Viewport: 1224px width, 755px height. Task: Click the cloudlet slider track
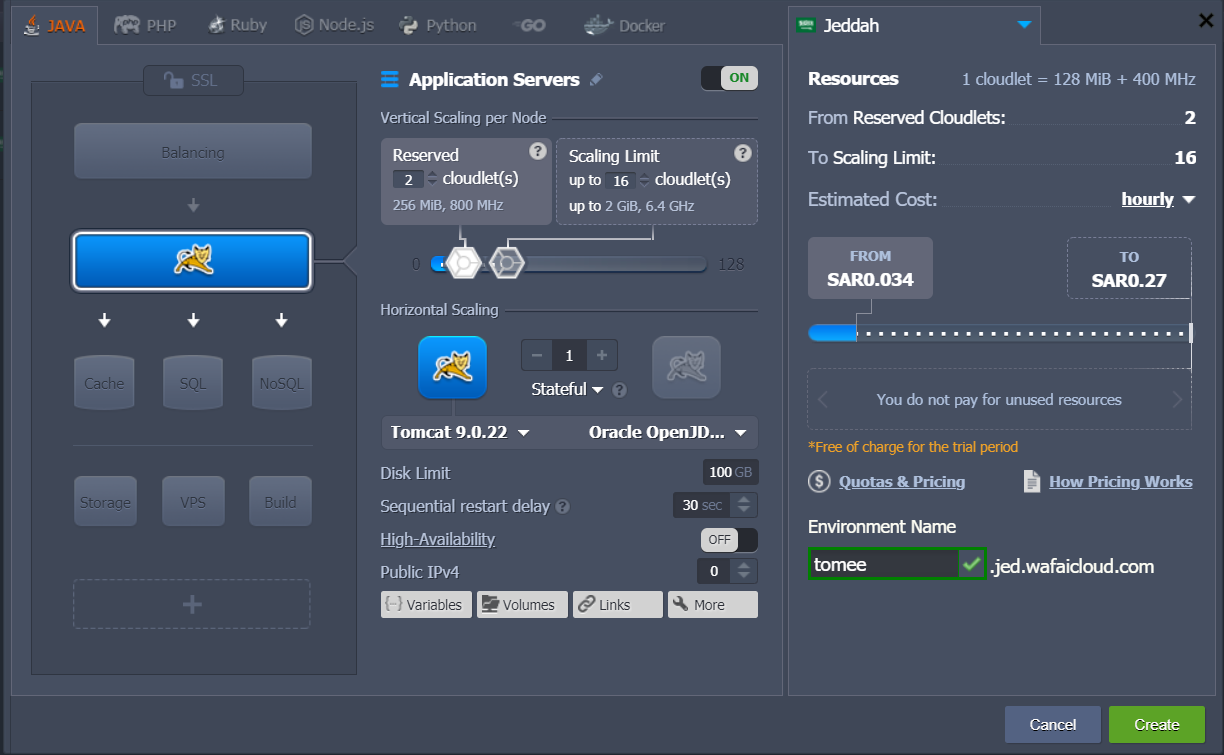click(568, 264)
